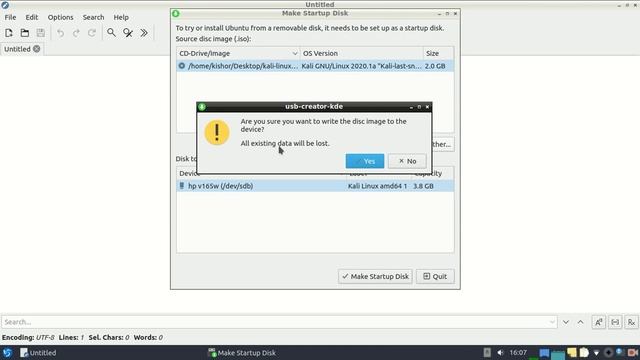Click the Sel. Chars: 0 status text
The image size is (640, 360).
109,338
